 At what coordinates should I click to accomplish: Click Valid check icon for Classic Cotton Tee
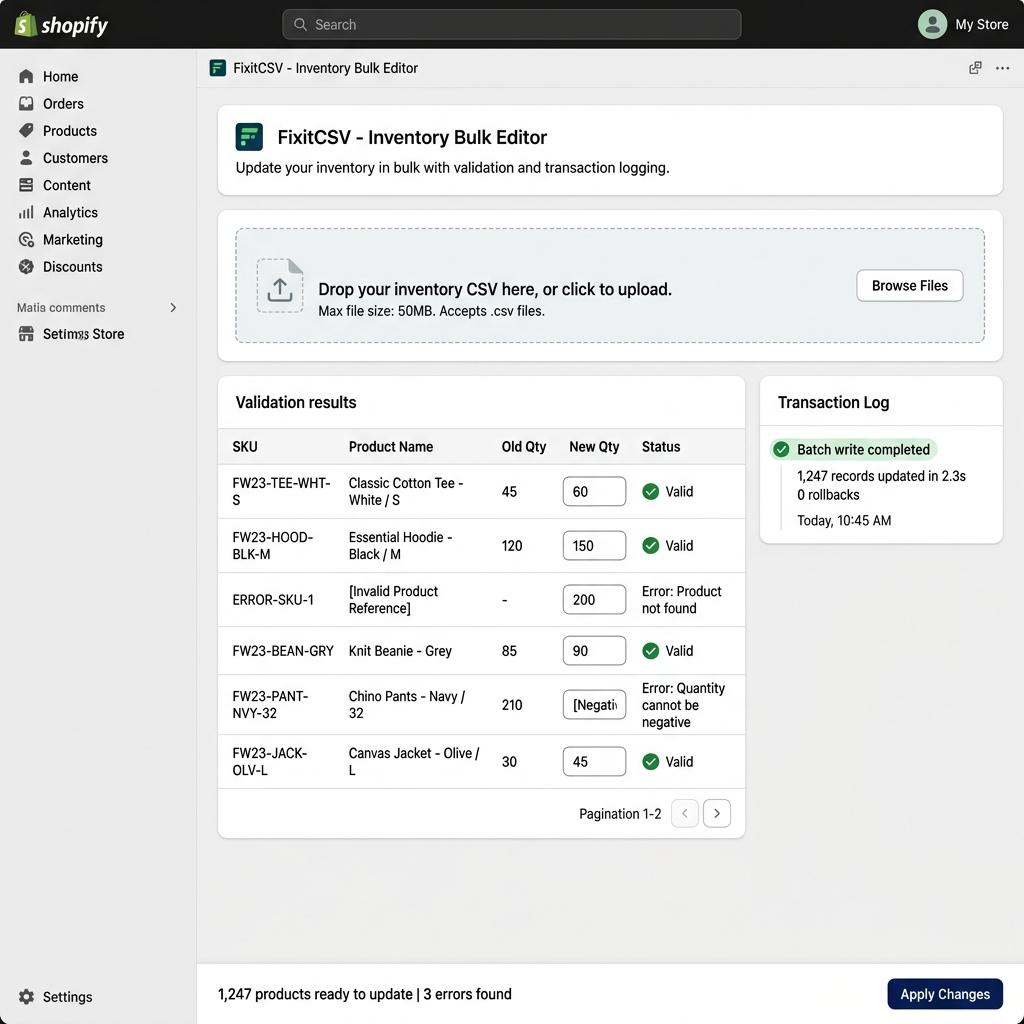(x=650, y=492)
